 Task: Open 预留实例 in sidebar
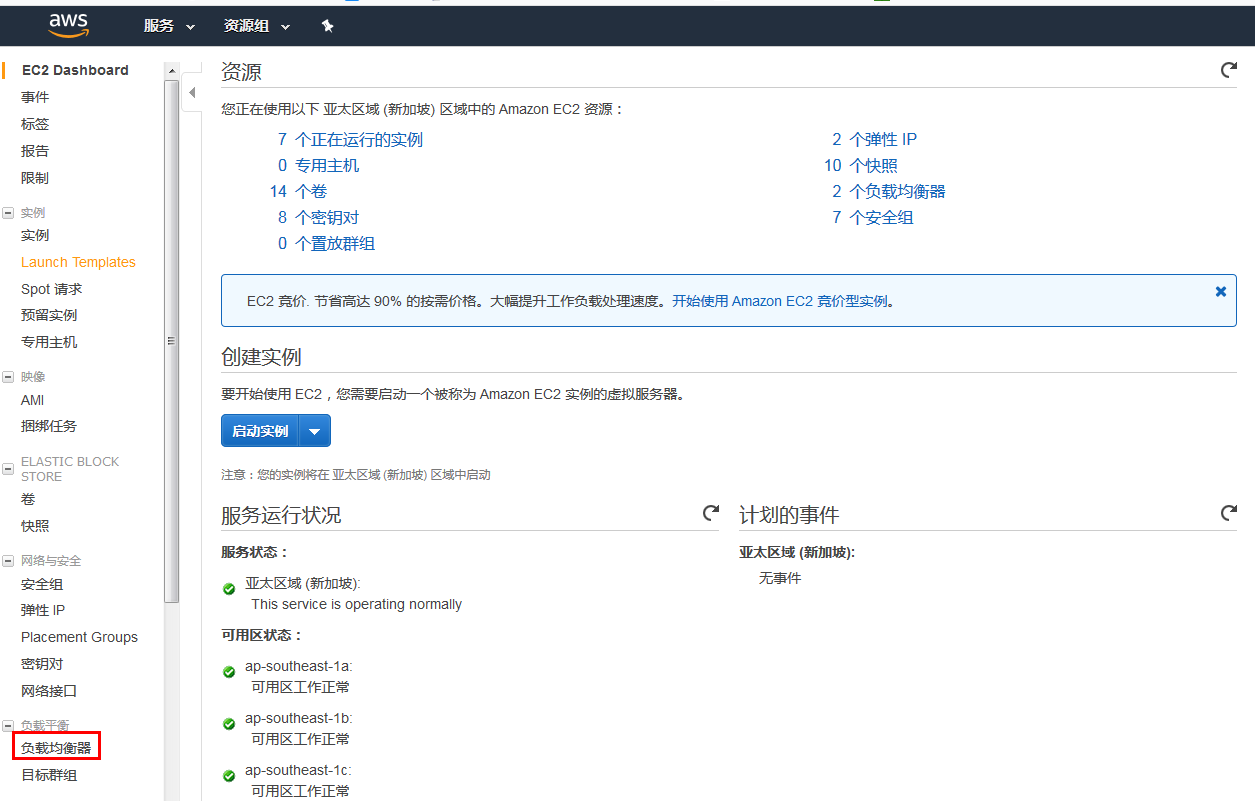coord(49,315)
